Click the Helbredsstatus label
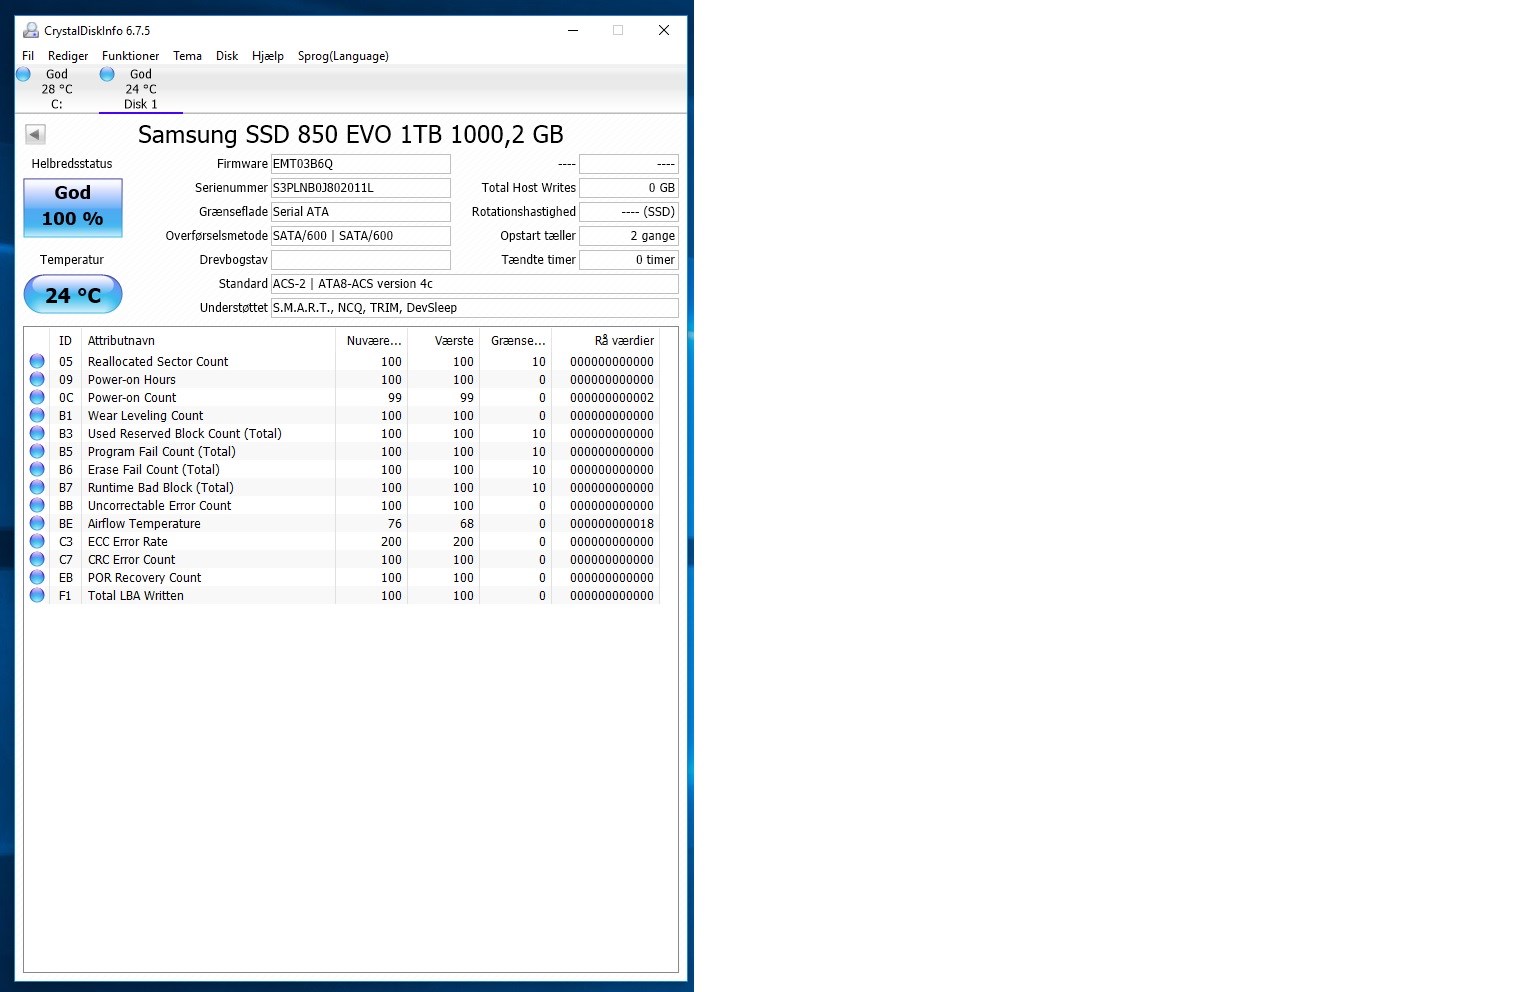Screen dimensions: 1536x992 (x=72, y=164)
